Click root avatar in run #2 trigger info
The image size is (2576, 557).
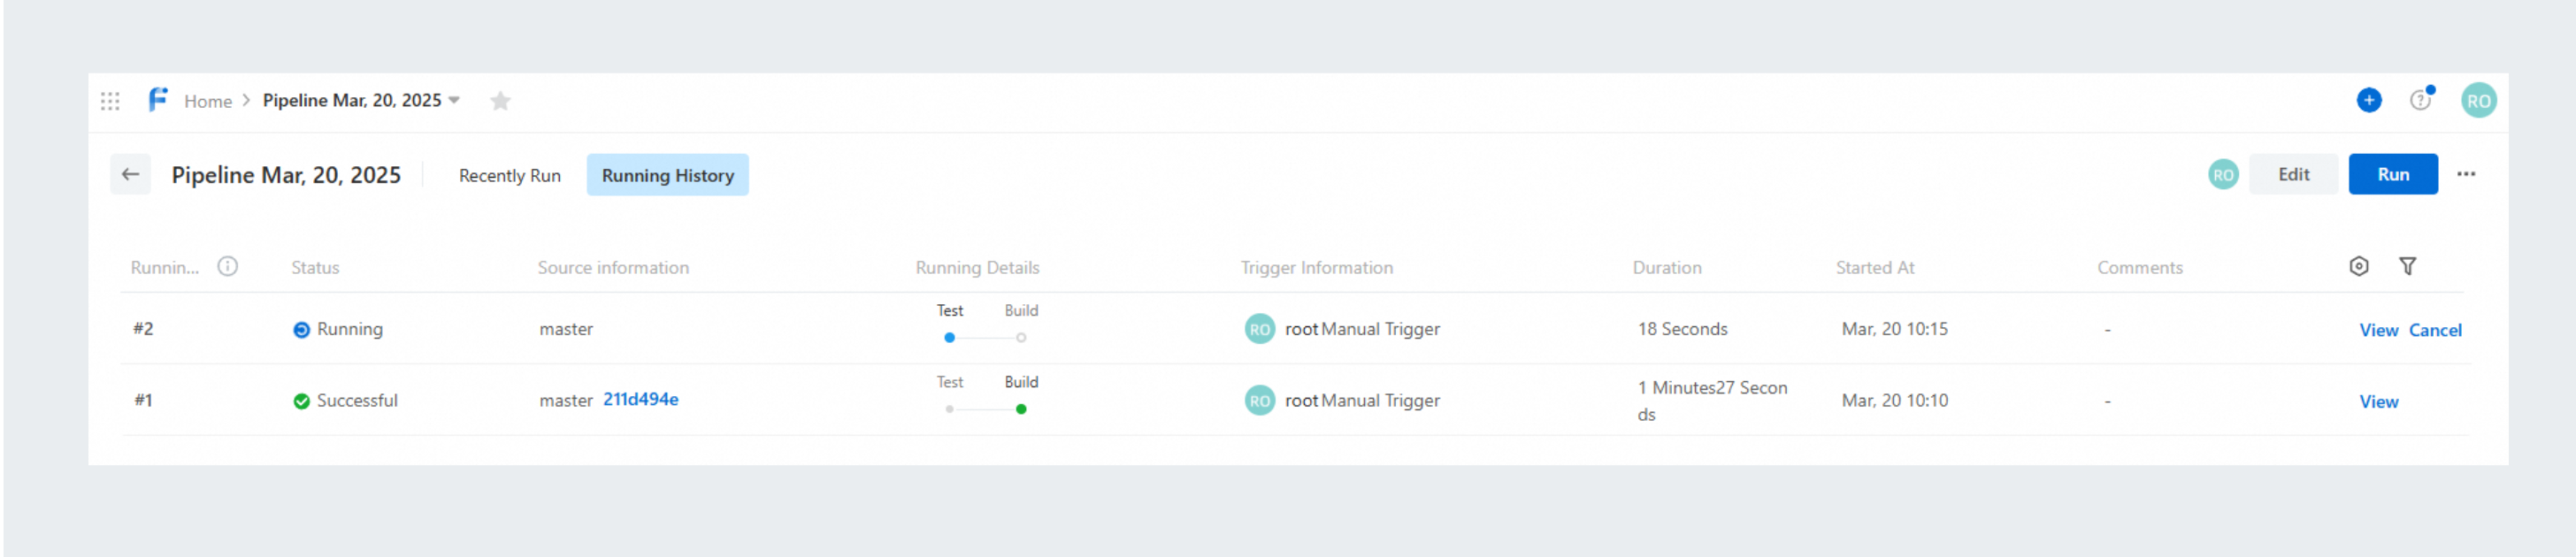[x=1259, y=329]
